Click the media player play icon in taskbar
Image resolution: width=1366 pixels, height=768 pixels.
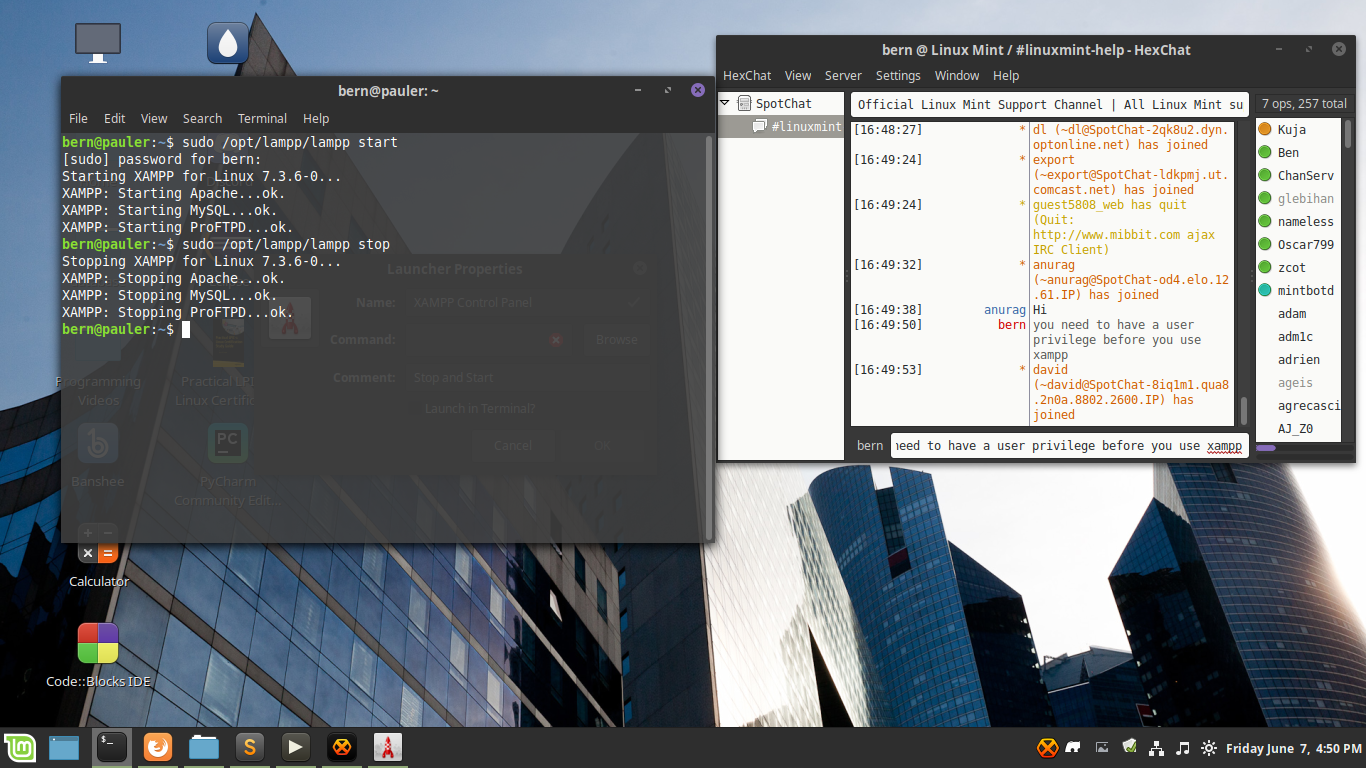coord(295,747)
